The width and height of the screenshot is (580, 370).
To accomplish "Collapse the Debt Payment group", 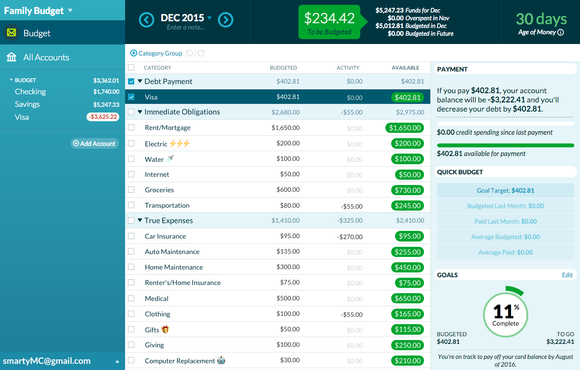I will pyautogui.click(x=140, y=81).
